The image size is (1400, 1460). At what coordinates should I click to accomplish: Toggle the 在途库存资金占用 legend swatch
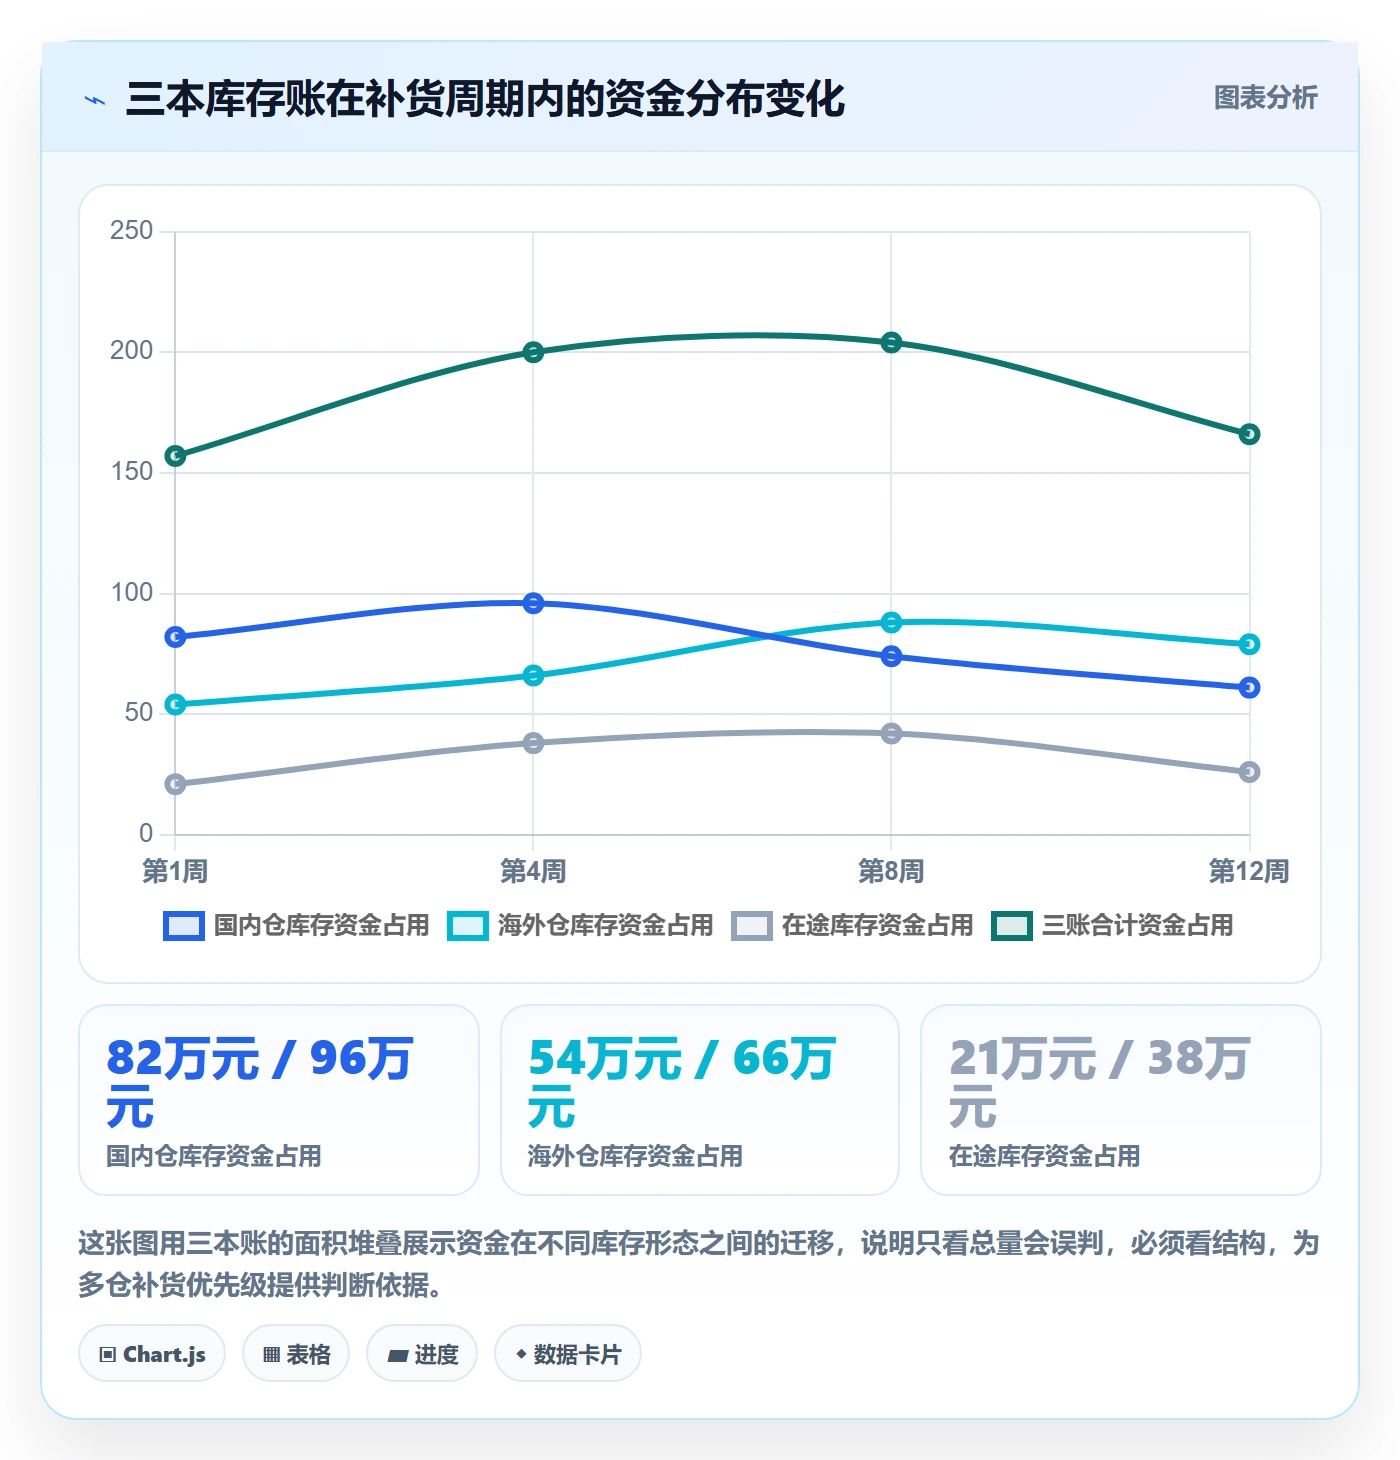point(752,926)
